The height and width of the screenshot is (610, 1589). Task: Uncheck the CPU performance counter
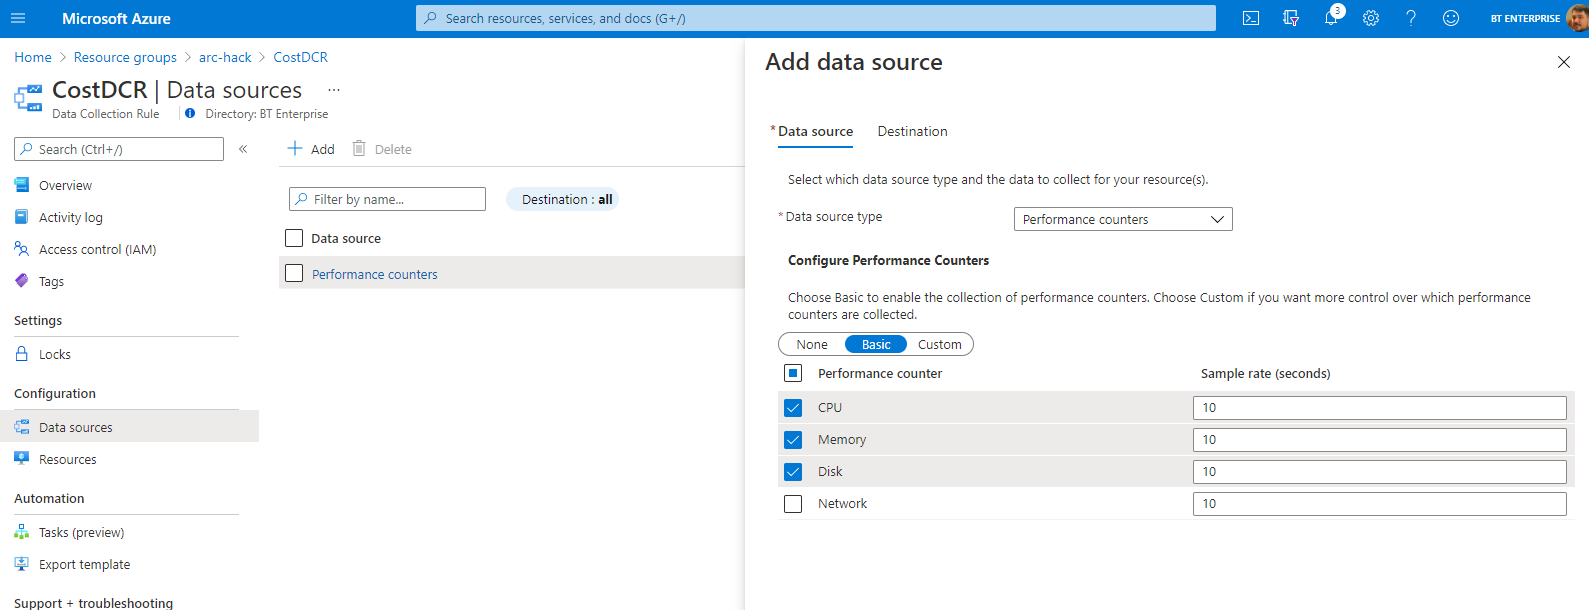point(793,408)
